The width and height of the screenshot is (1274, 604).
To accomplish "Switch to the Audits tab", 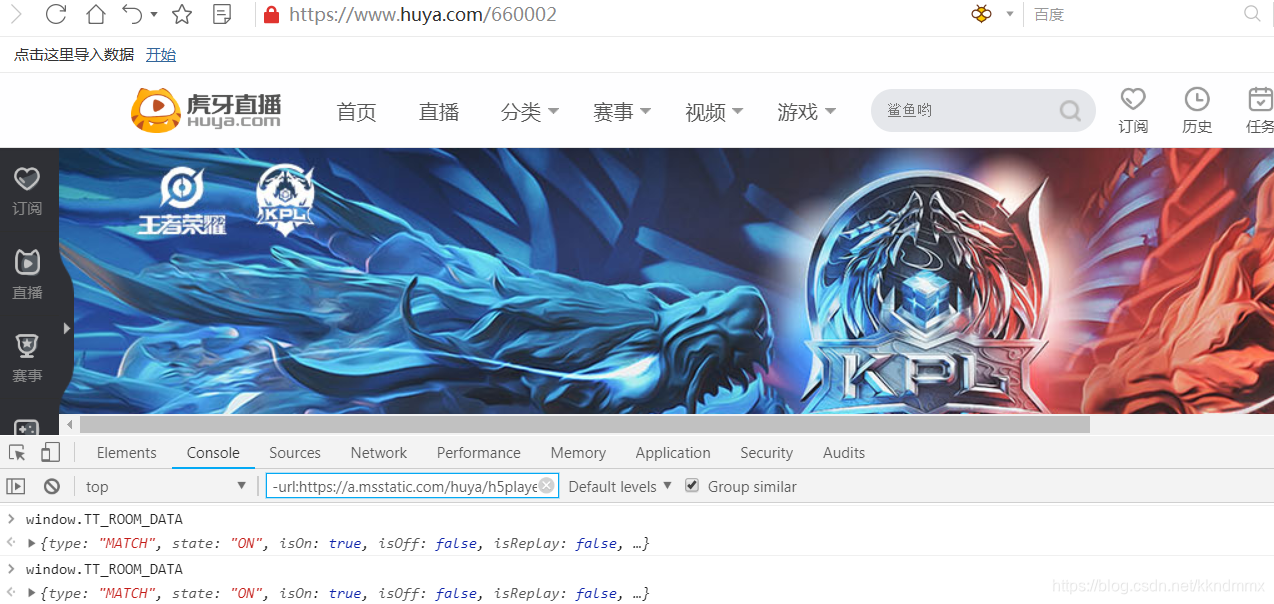I will click(844, 453).
